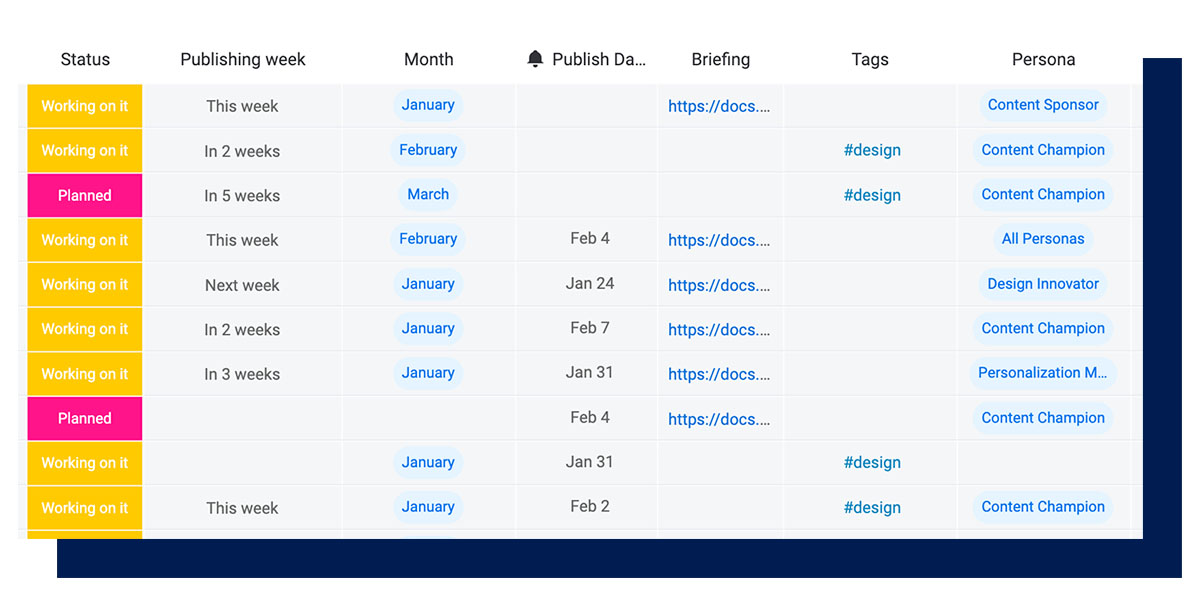1200x596 pixels.
Task: Click the 'In 5 weeks' publishing week cell
Action: [x=242, y=195]
